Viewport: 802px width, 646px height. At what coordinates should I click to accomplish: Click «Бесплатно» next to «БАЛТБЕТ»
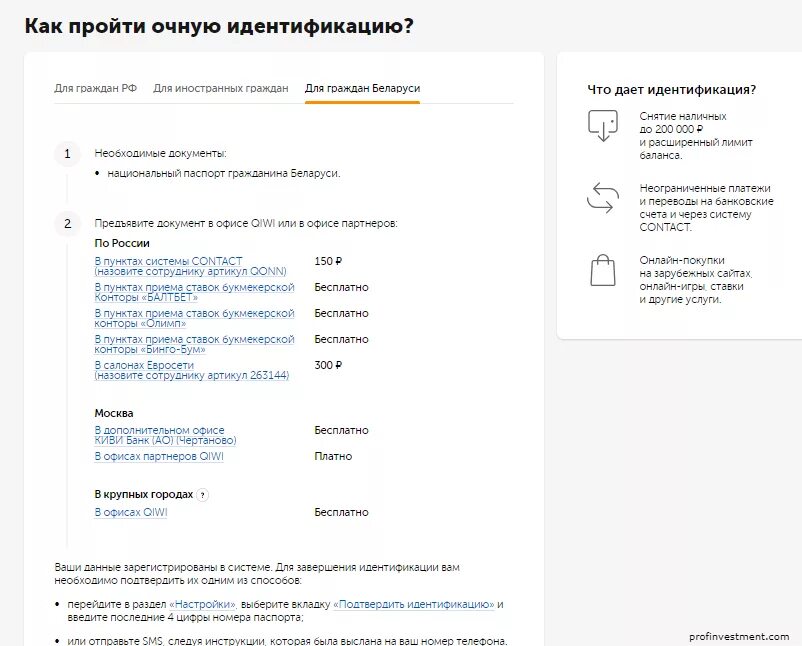[341, 287]
